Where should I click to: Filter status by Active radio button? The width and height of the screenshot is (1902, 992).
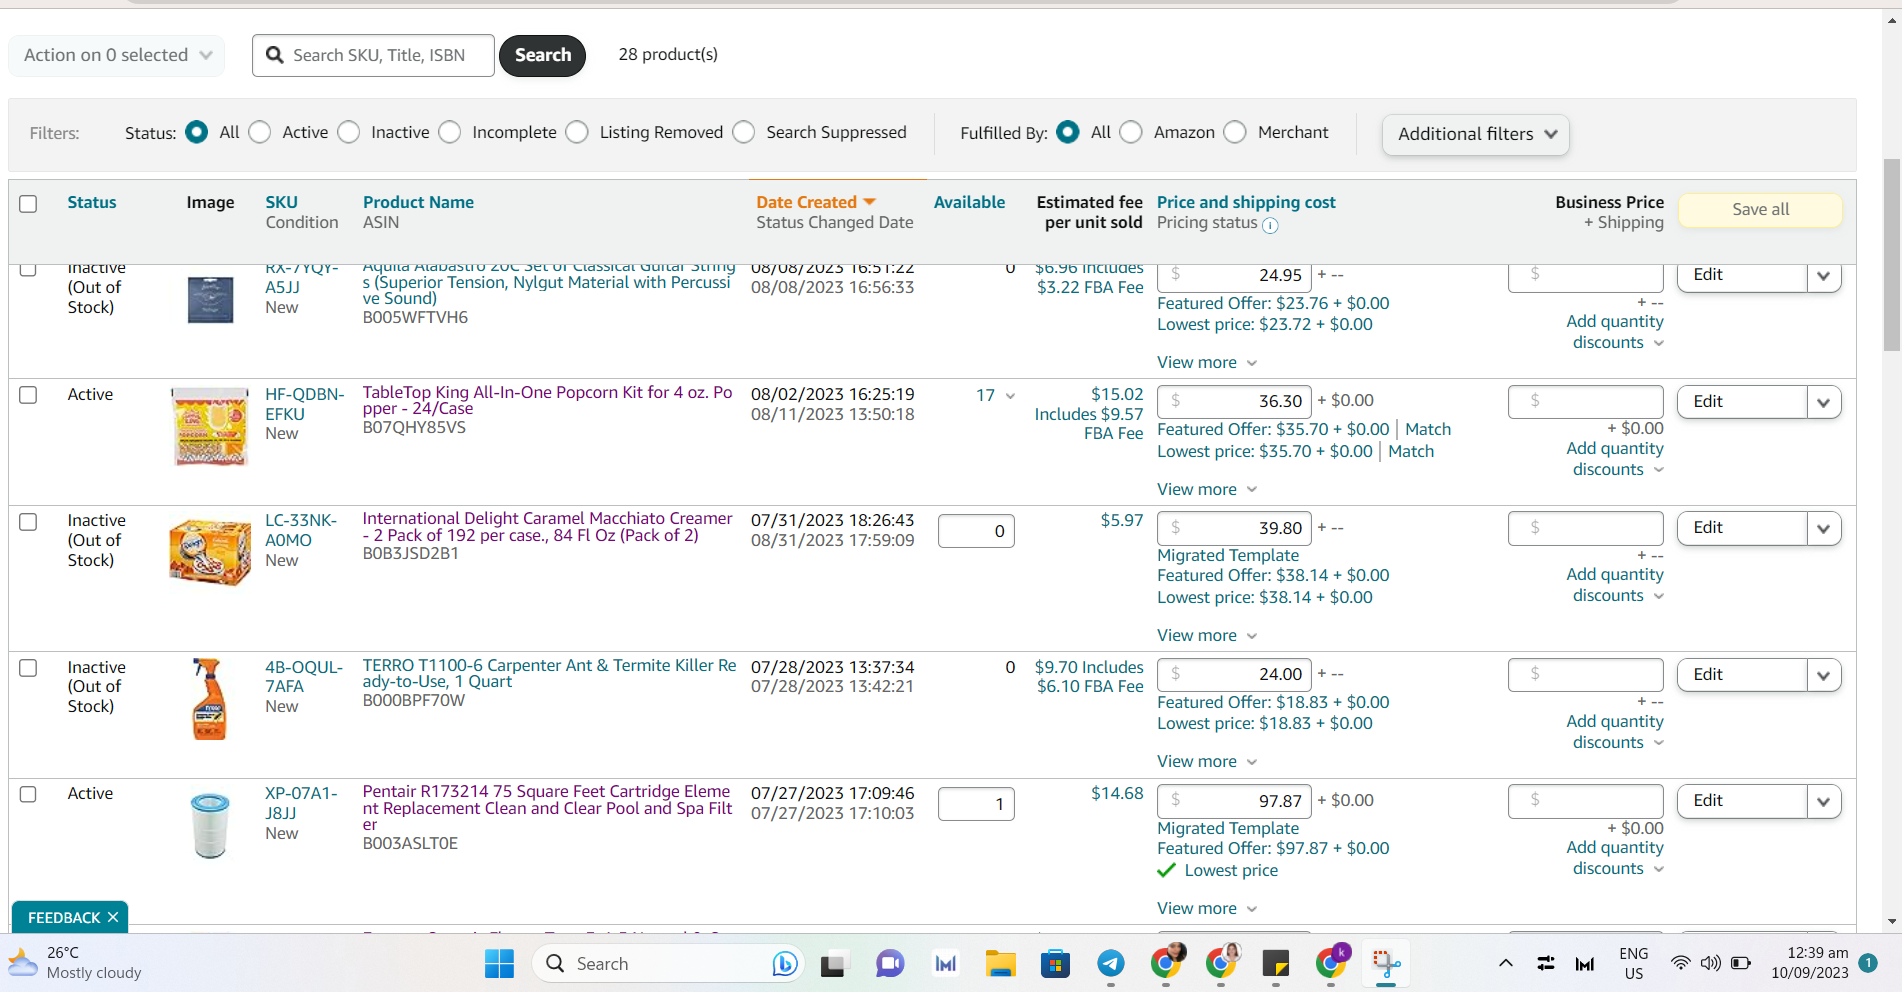[260, 132]
